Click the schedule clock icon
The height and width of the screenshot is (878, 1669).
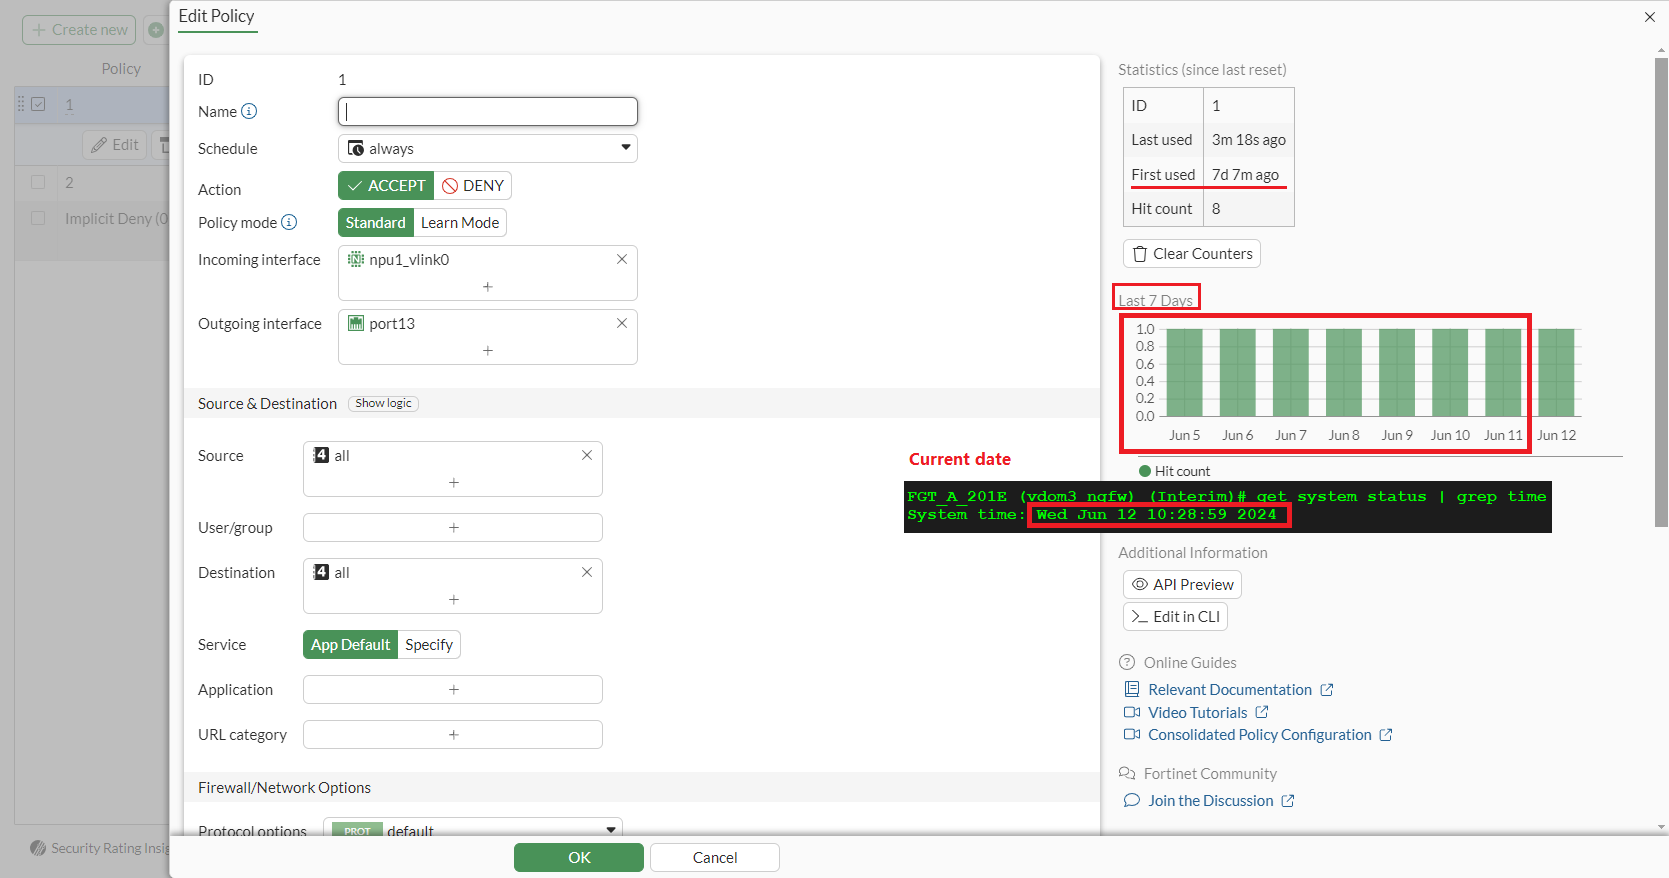pyautogui.click(x=355, y=148)
